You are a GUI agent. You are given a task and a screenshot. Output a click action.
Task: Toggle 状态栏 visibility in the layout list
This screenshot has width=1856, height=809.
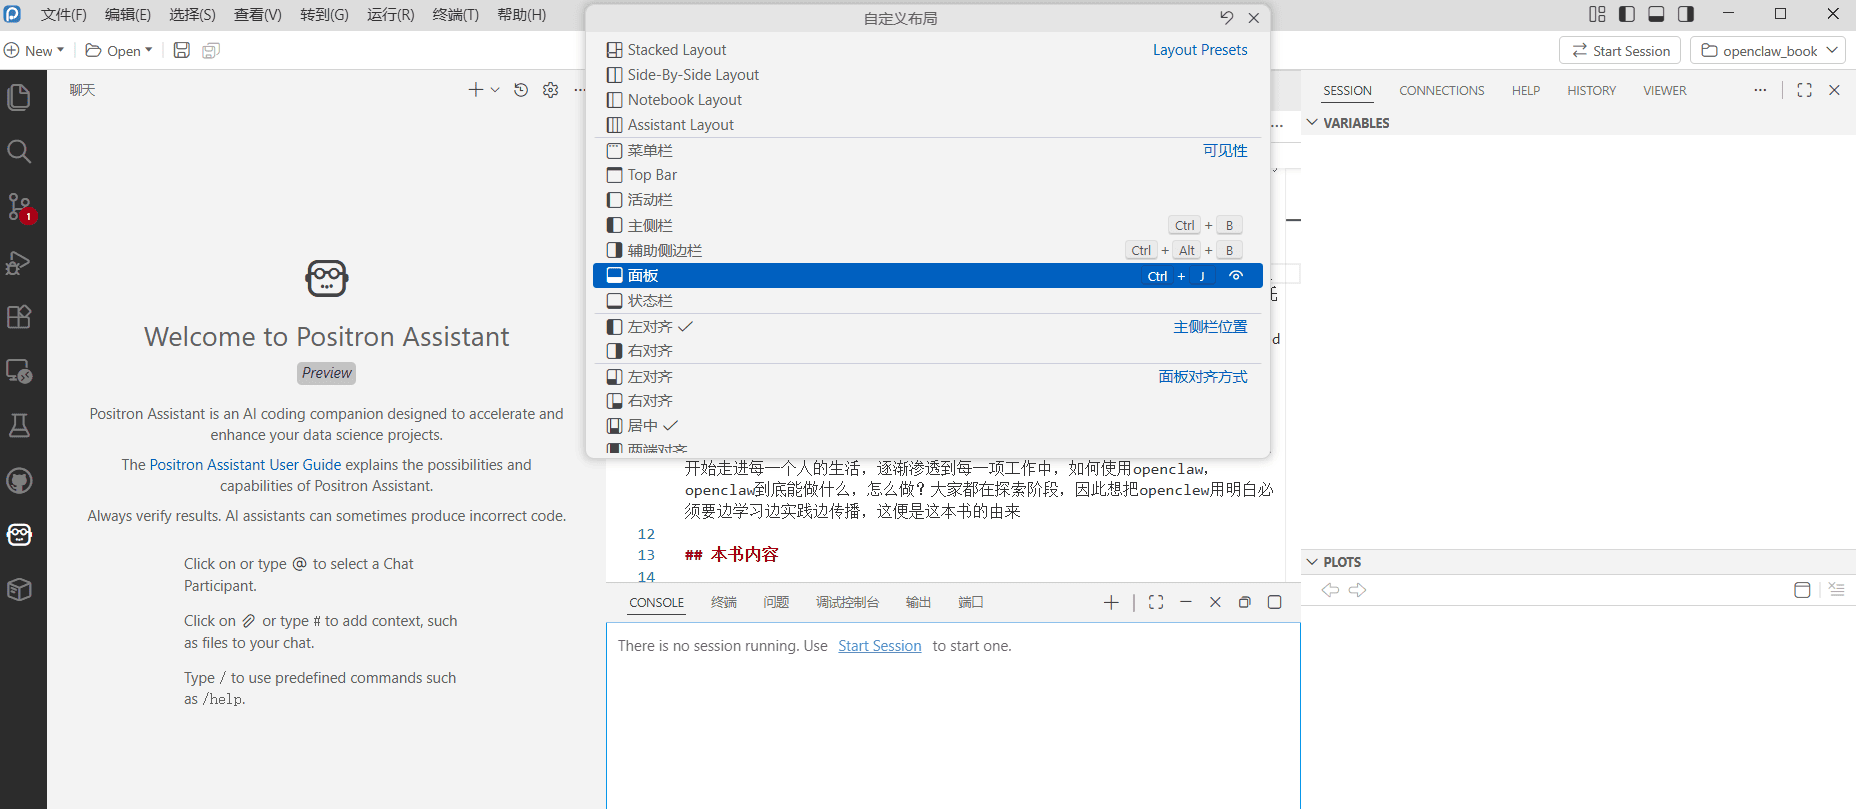point(928,301)
